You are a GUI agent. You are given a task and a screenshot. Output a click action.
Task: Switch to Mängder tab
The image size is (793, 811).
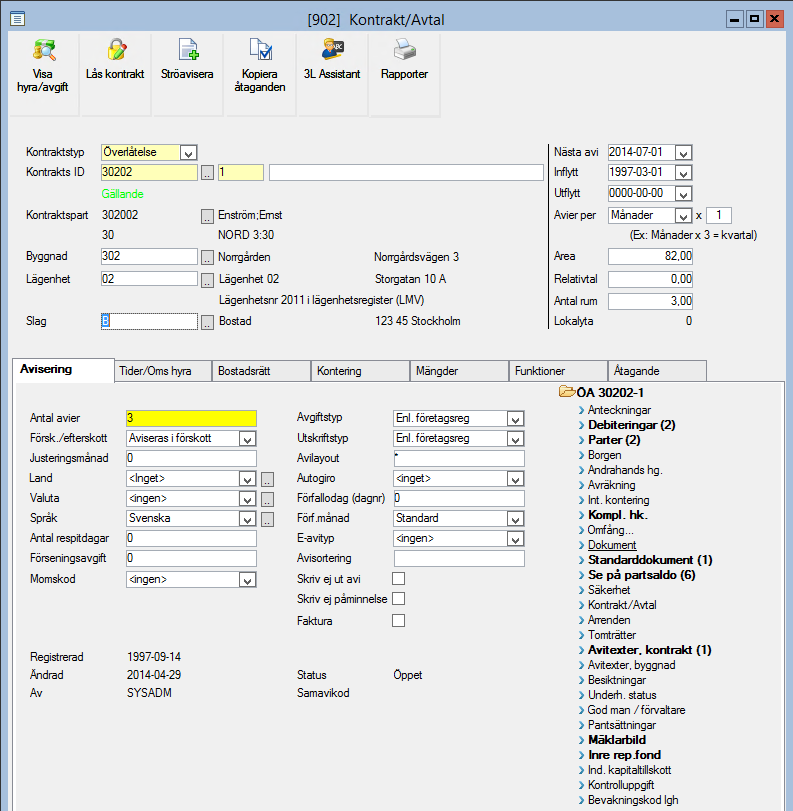pyautogui.click(x=459, y=371)
